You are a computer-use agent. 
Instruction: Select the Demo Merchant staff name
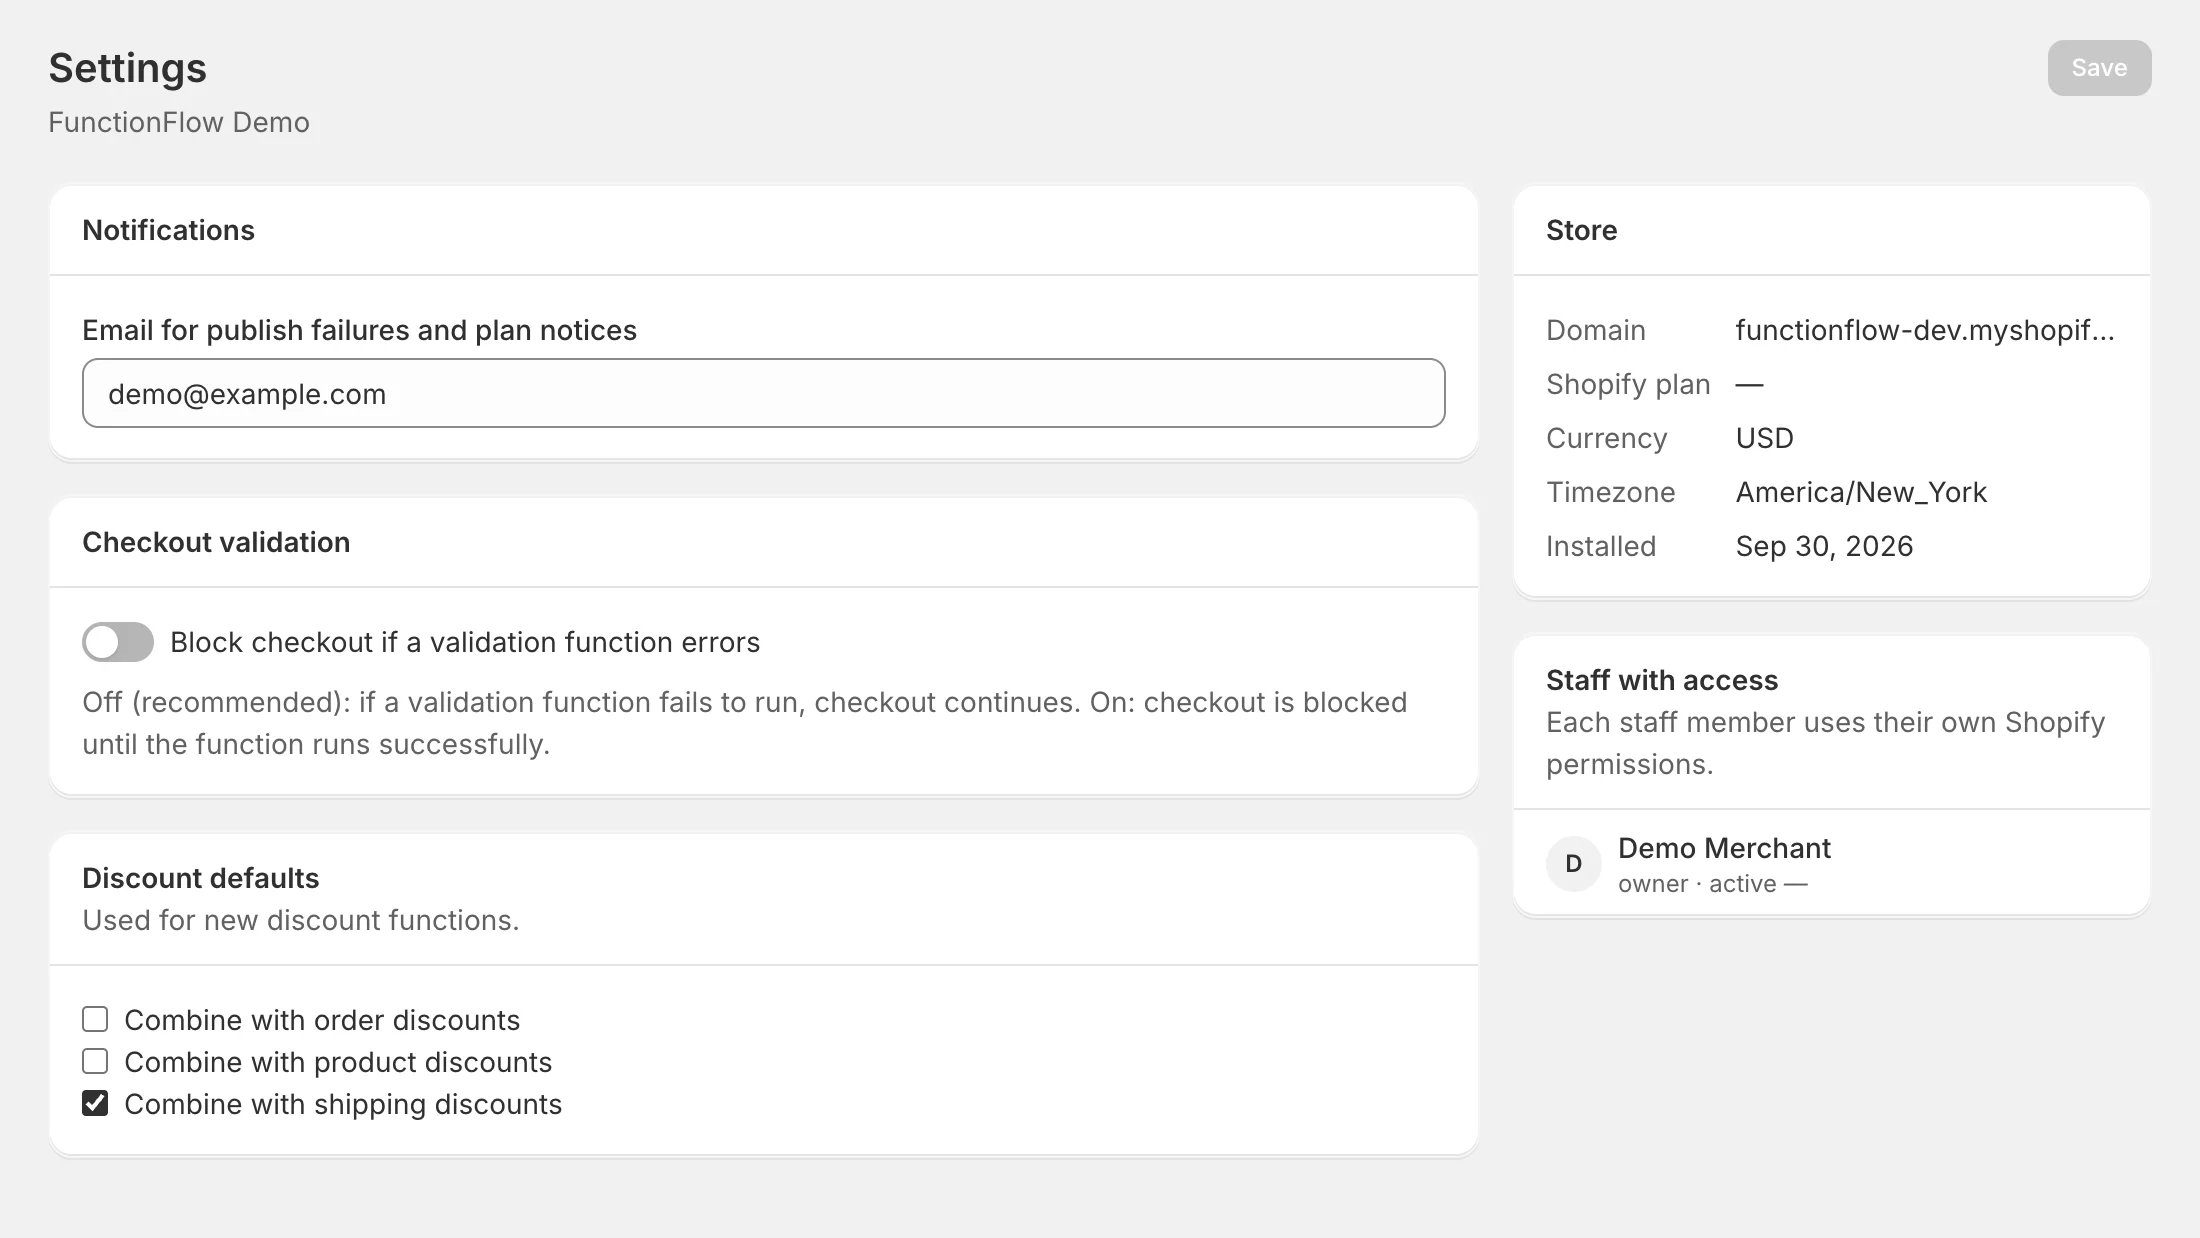pyautogui.click(x=1724, y=848)
